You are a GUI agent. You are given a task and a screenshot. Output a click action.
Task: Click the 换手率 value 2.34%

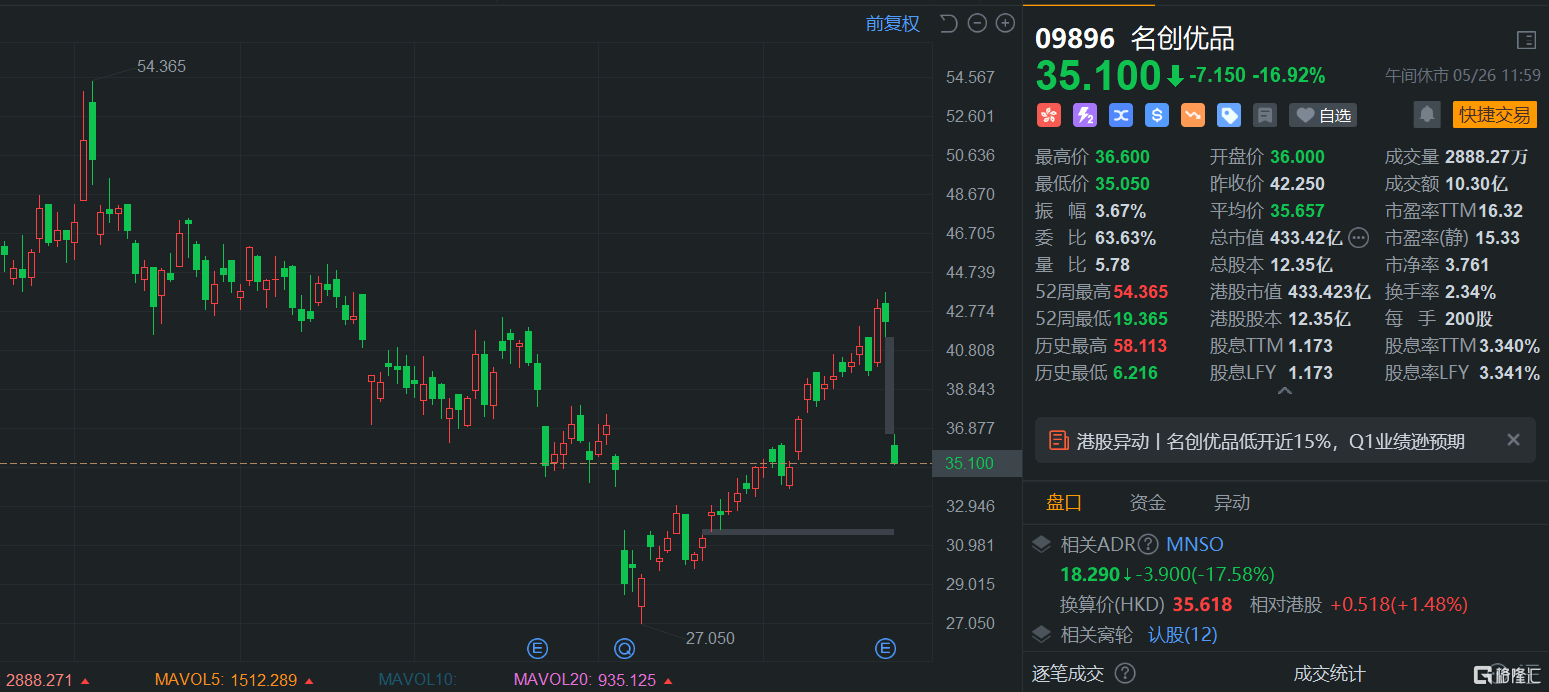click(1470, 292)
